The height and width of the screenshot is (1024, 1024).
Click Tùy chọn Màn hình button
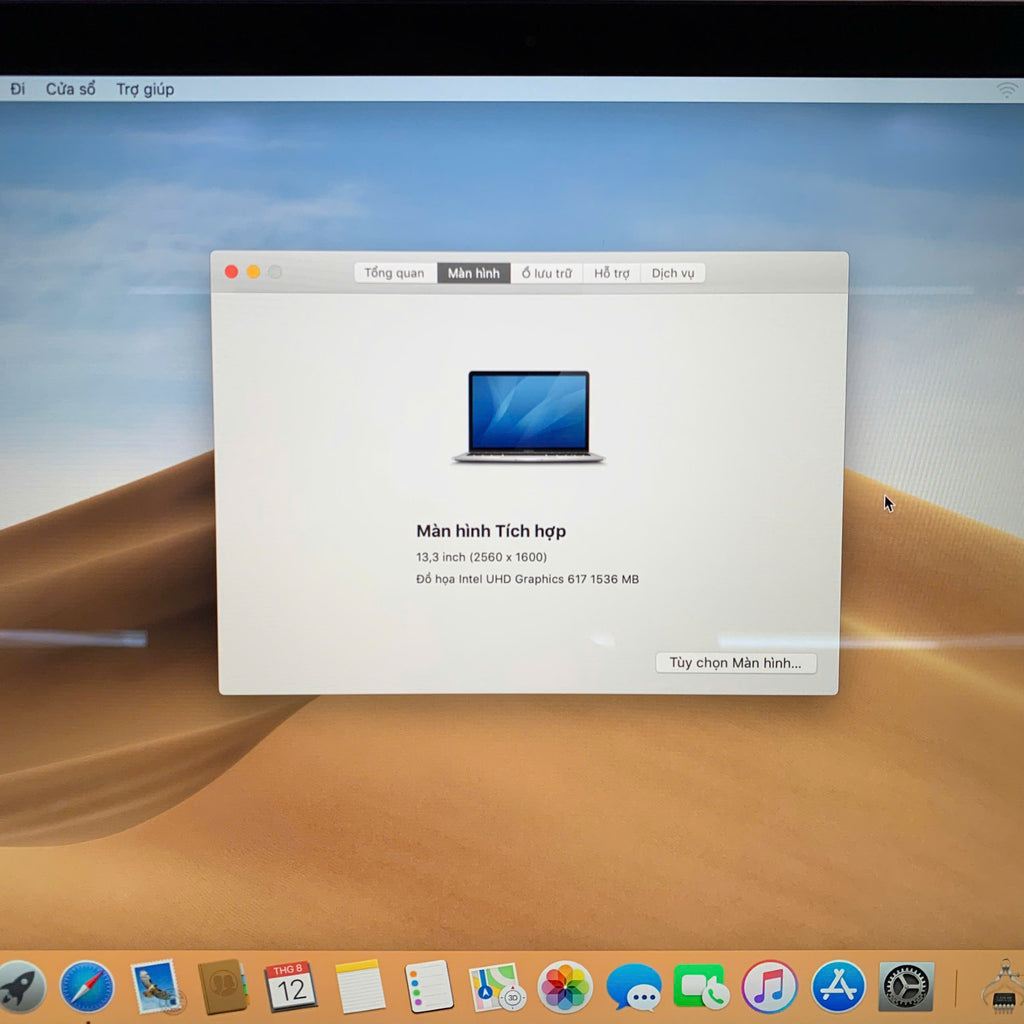[735, 663]
